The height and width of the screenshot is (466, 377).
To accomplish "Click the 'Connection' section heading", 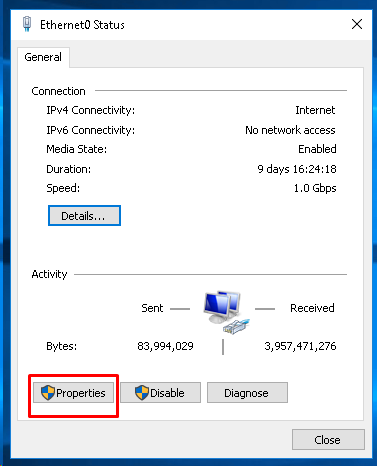I will coord(58,91).
